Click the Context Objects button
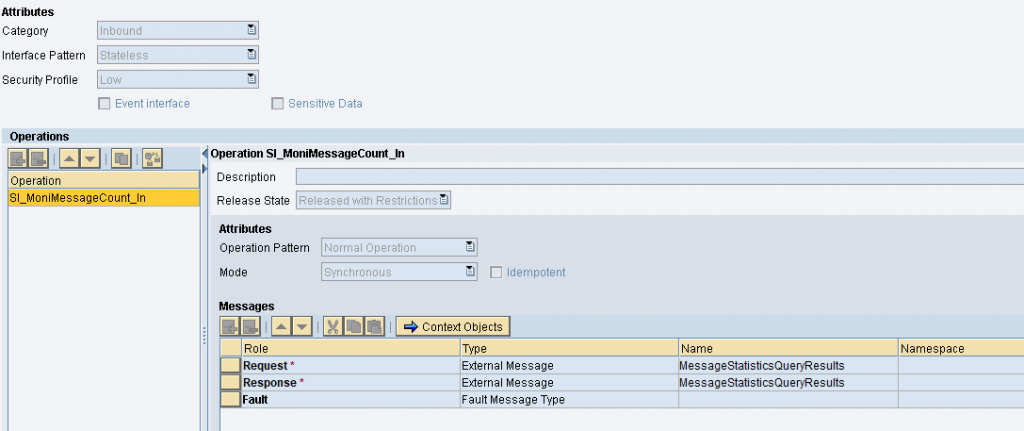 453,327
